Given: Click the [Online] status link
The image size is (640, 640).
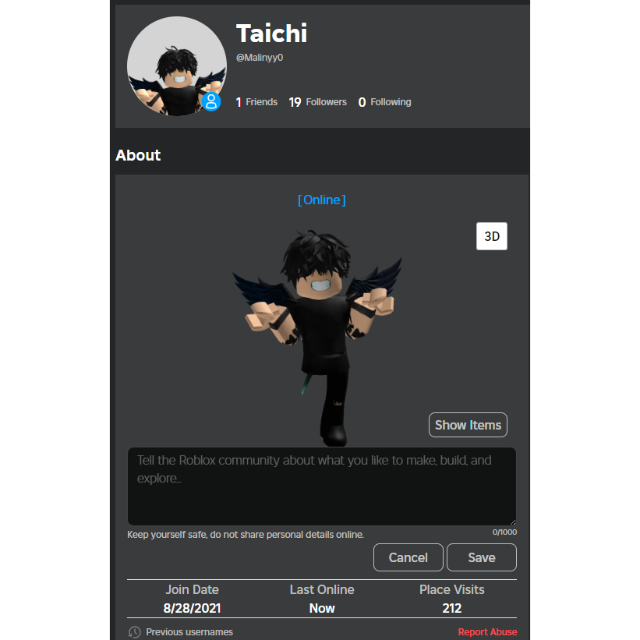Looking at the screenshot, I should pos(322,200).
